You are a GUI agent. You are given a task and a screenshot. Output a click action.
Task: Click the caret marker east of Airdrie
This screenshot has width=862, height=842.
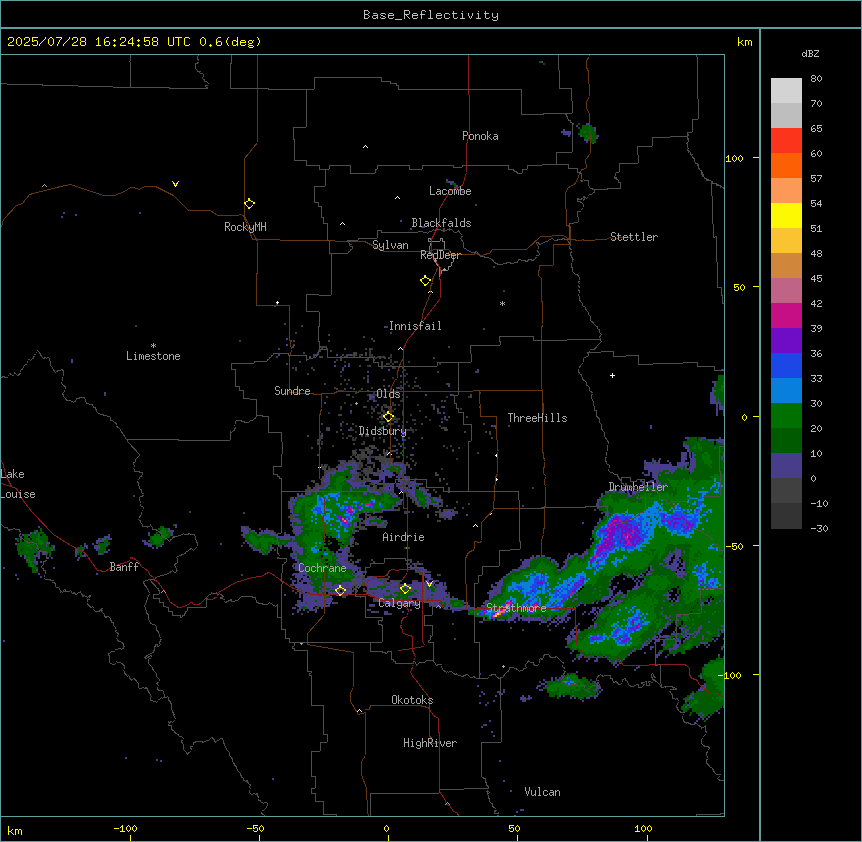(x=476, y=526)
